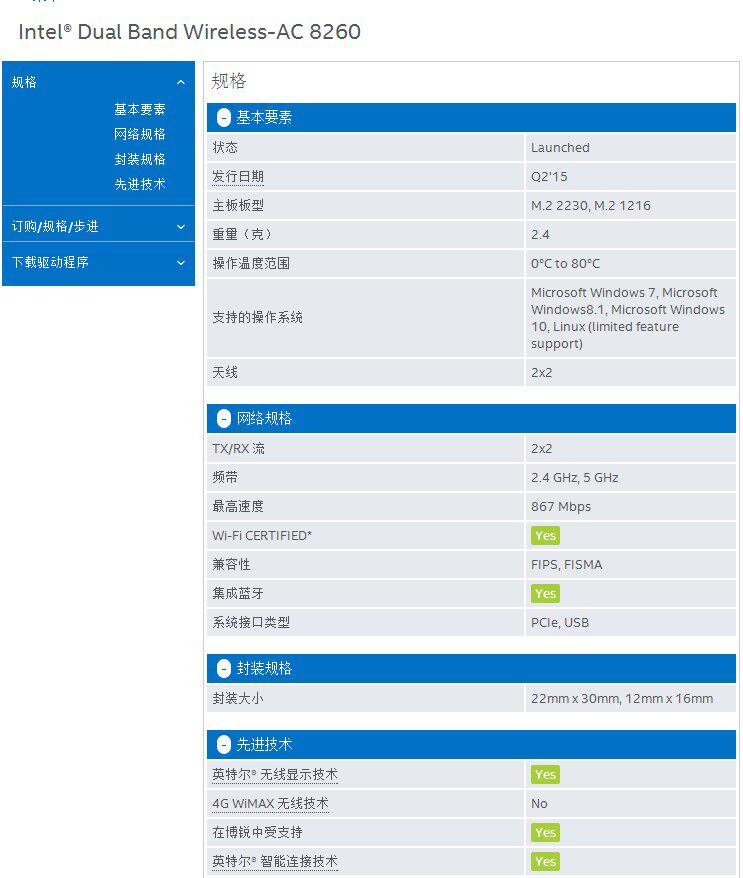743x878 pixels.
Task: Click the 发行日期 definition link
Action: 238,177
